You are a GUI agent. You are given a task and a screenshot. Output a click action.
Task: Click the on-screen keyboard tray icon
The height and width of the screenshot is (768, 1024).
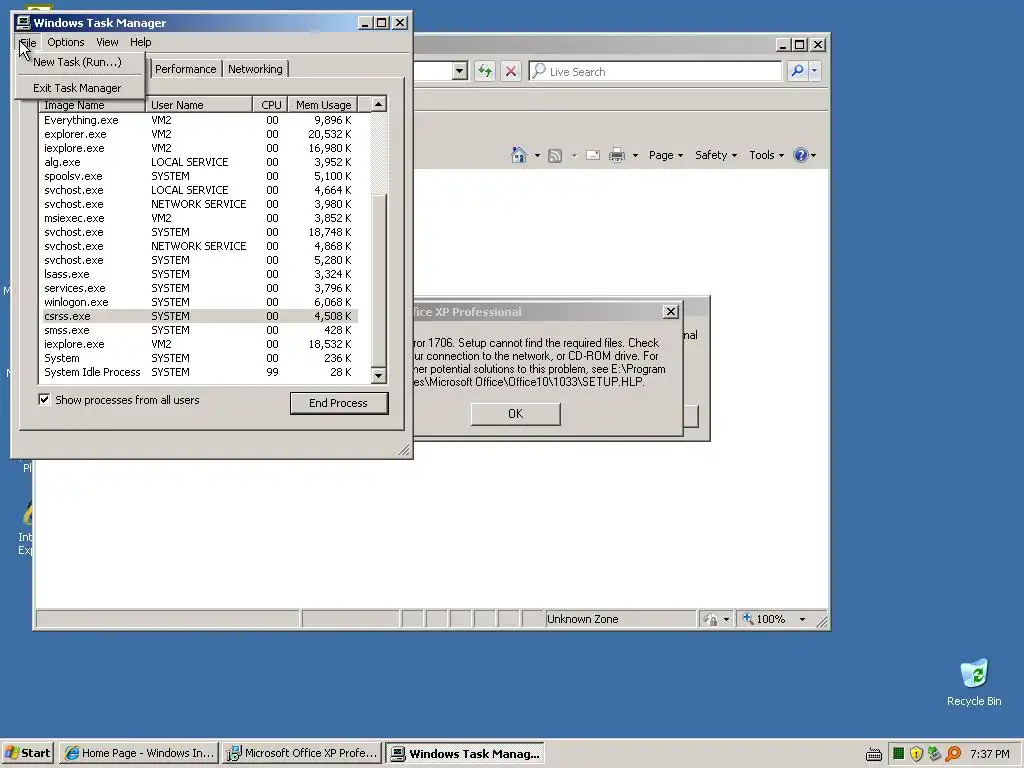pyautogui.click(x=874, y=754)
